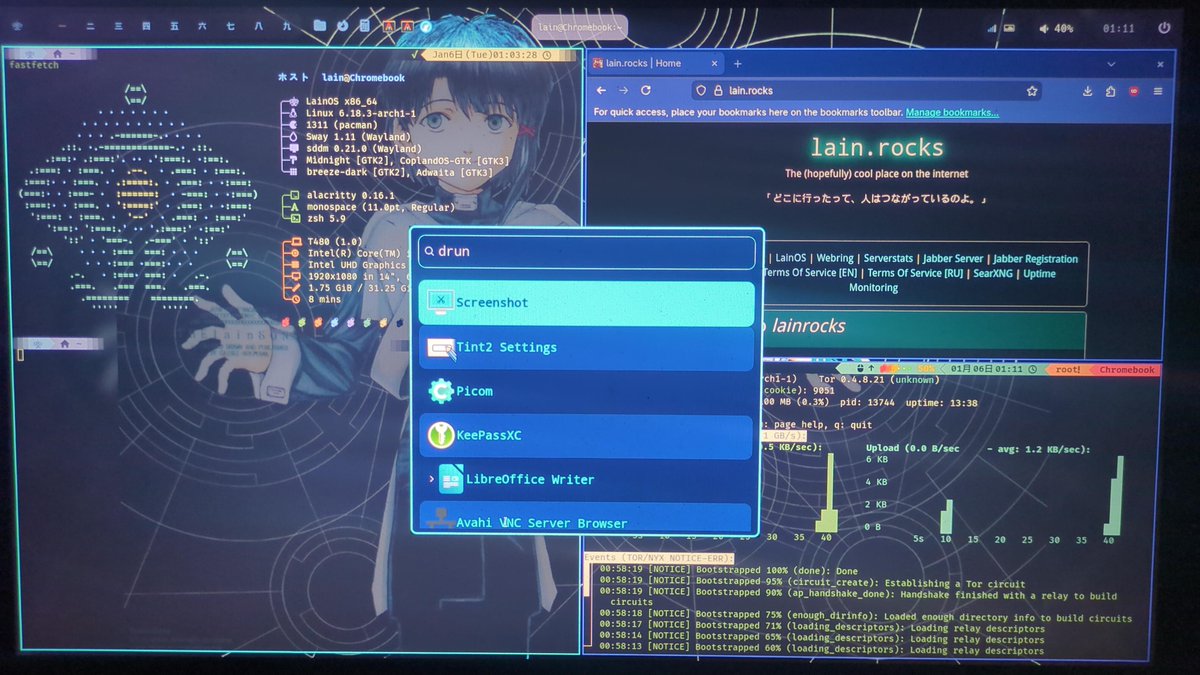Click the tracking protection shield icon
The height and width of the screenshot is (675, 1200).
click(x=700, y=91)
